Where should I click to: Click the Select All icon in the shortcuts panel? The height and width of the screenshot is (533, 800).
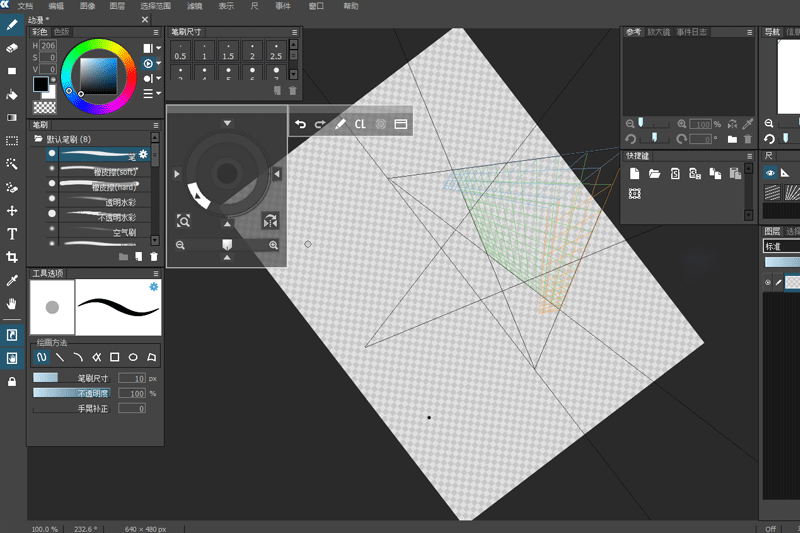(x=635, y=194)
